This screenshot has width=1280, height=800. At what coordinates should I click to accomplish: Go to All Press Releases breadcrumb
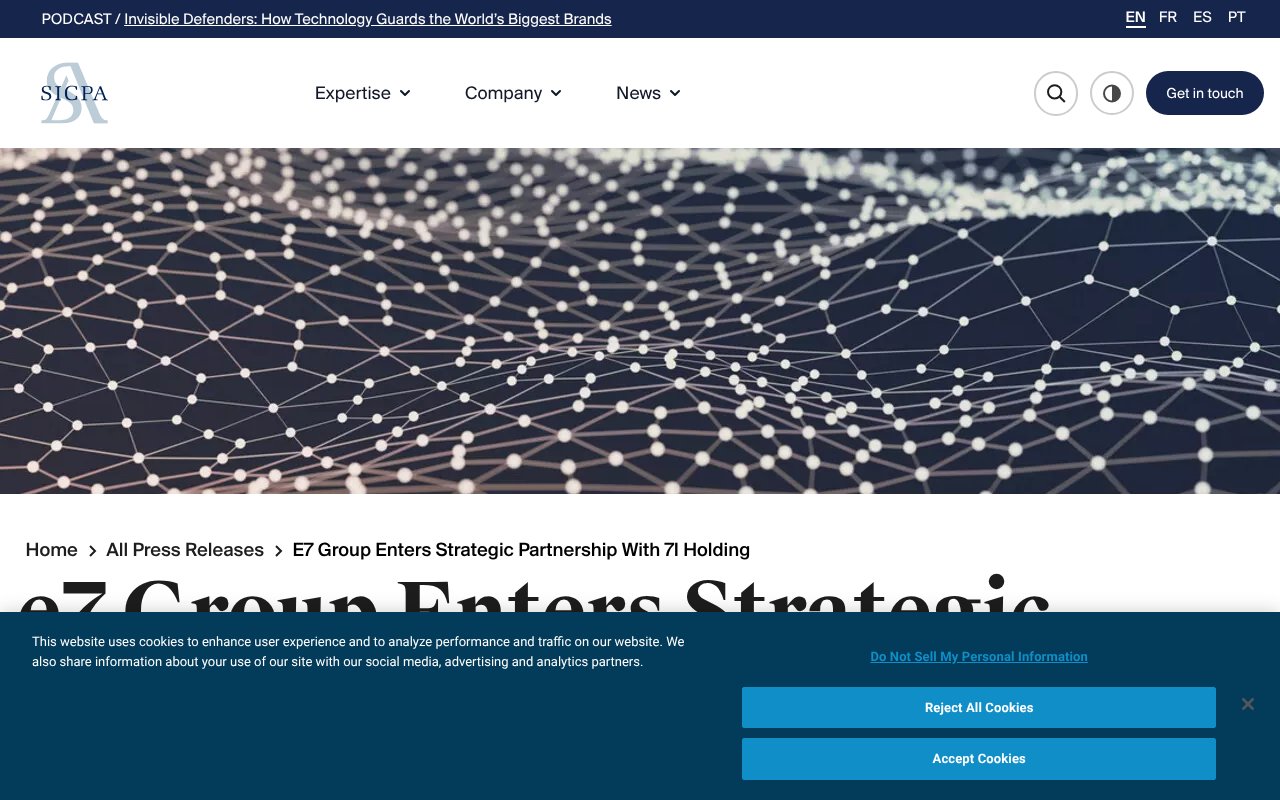[x=184, y=549]
